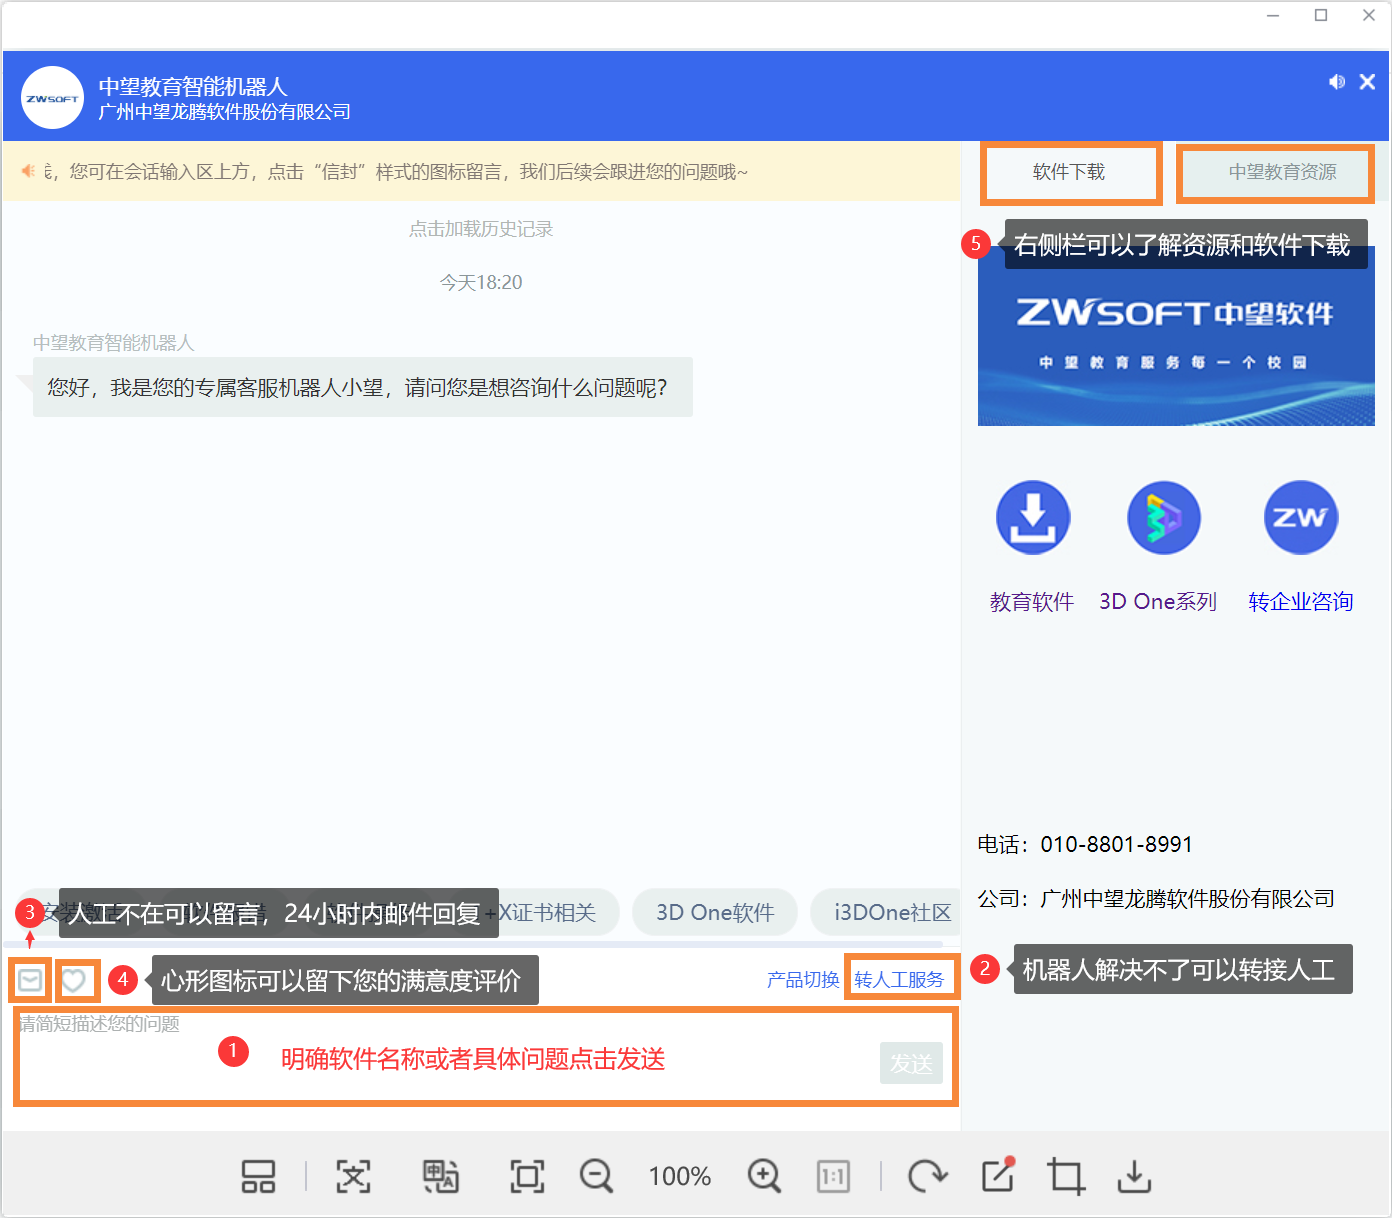Click the company name 广州中望龙腾软件股份有限公司 in header

pyautogui.click(x=224, y=112)
